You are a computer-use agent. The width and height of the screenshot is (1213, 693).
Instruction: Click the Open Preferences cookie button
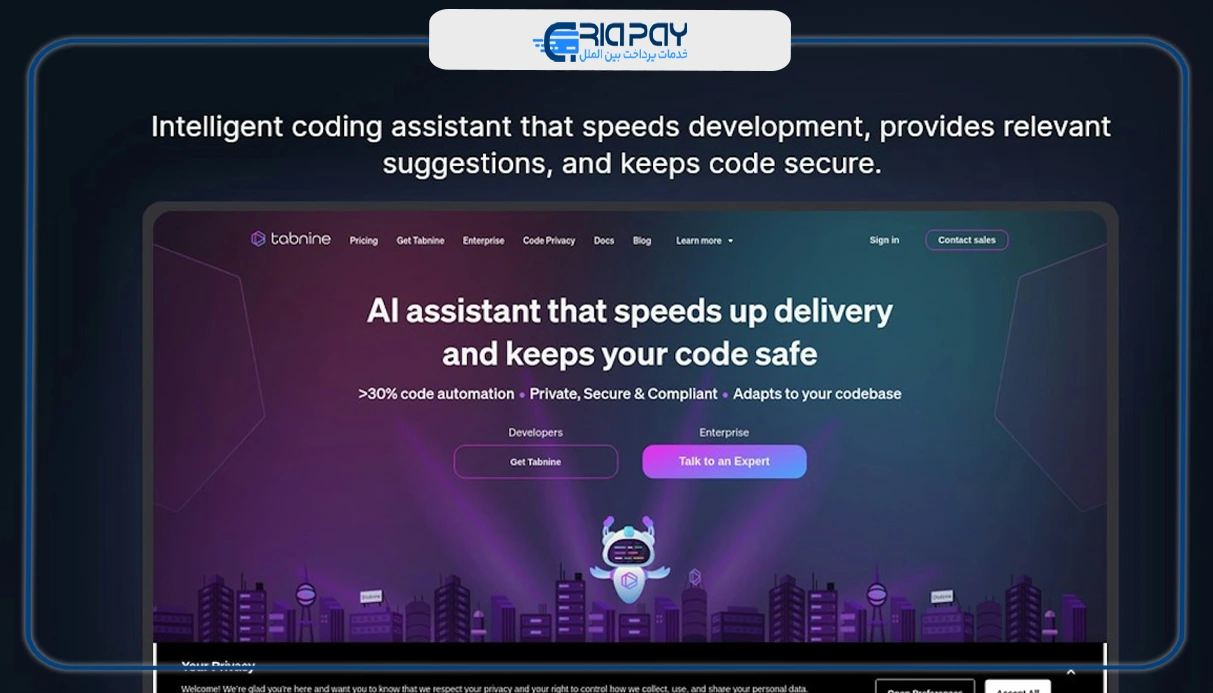(925, 688)
